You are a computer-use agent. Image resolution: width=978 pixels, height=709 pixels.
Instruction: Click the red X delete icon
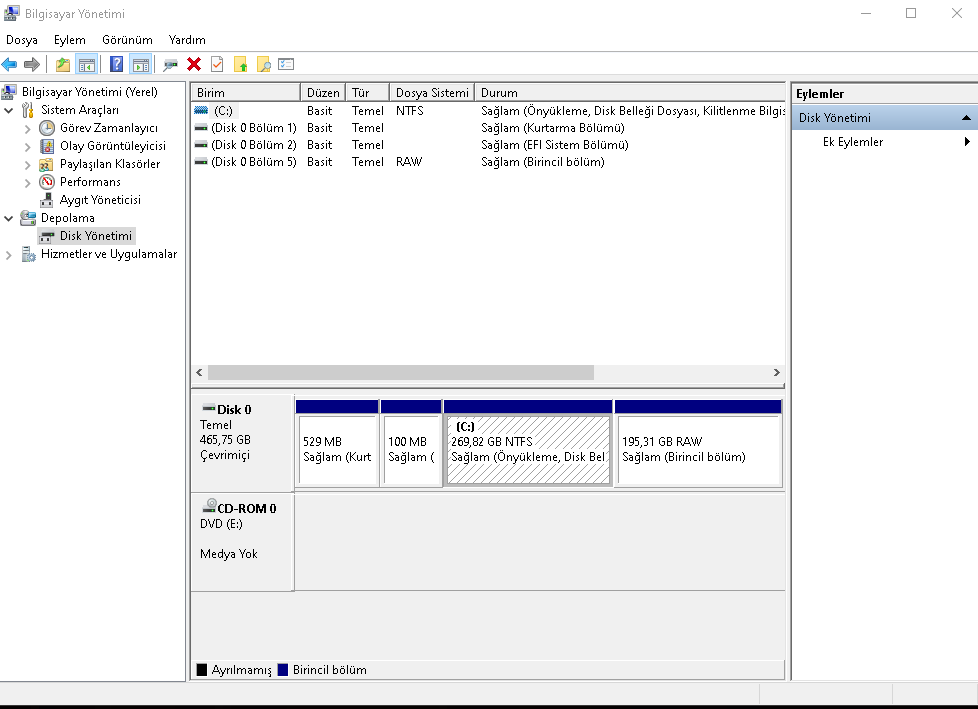tap(194, 65)
